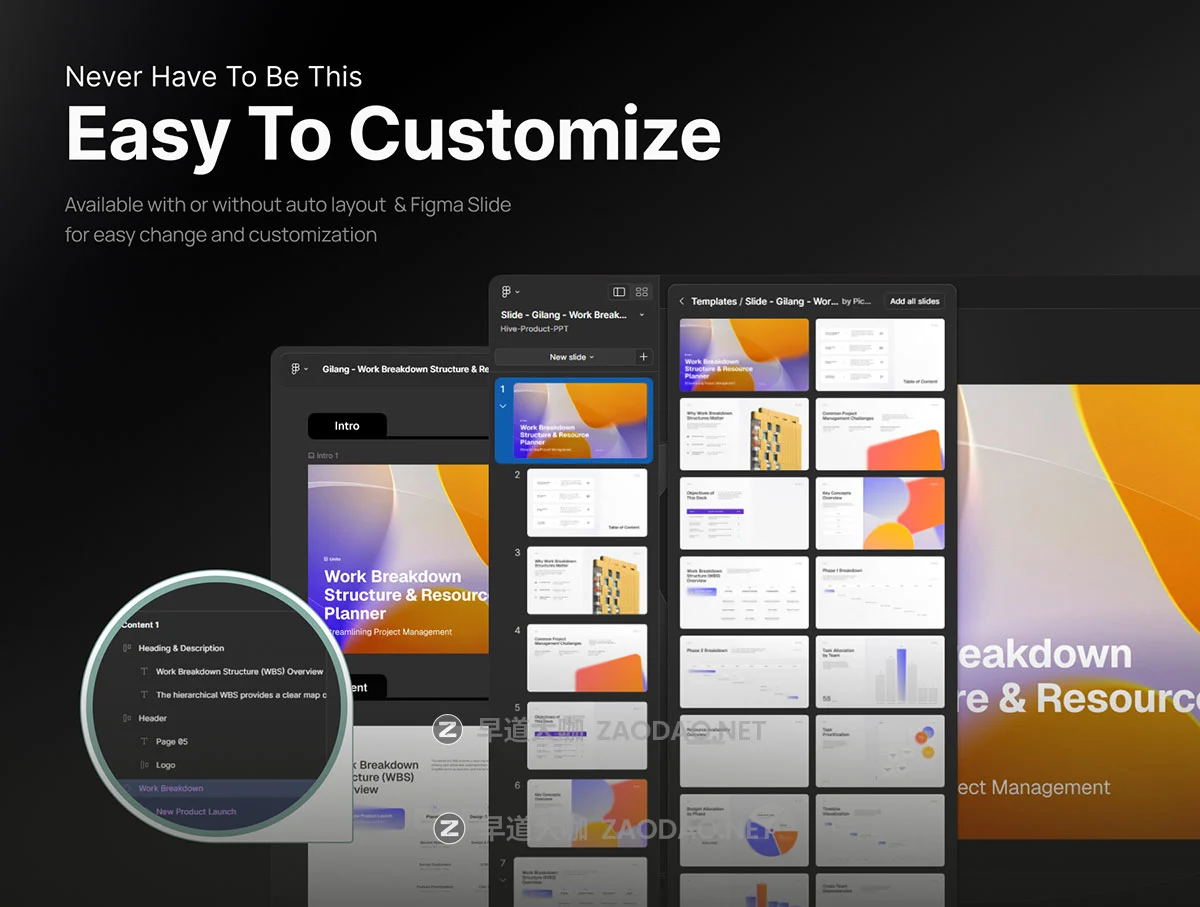Select the New Product Launch layer
The height and width of the screenshot is (907, 1200).
196,812
